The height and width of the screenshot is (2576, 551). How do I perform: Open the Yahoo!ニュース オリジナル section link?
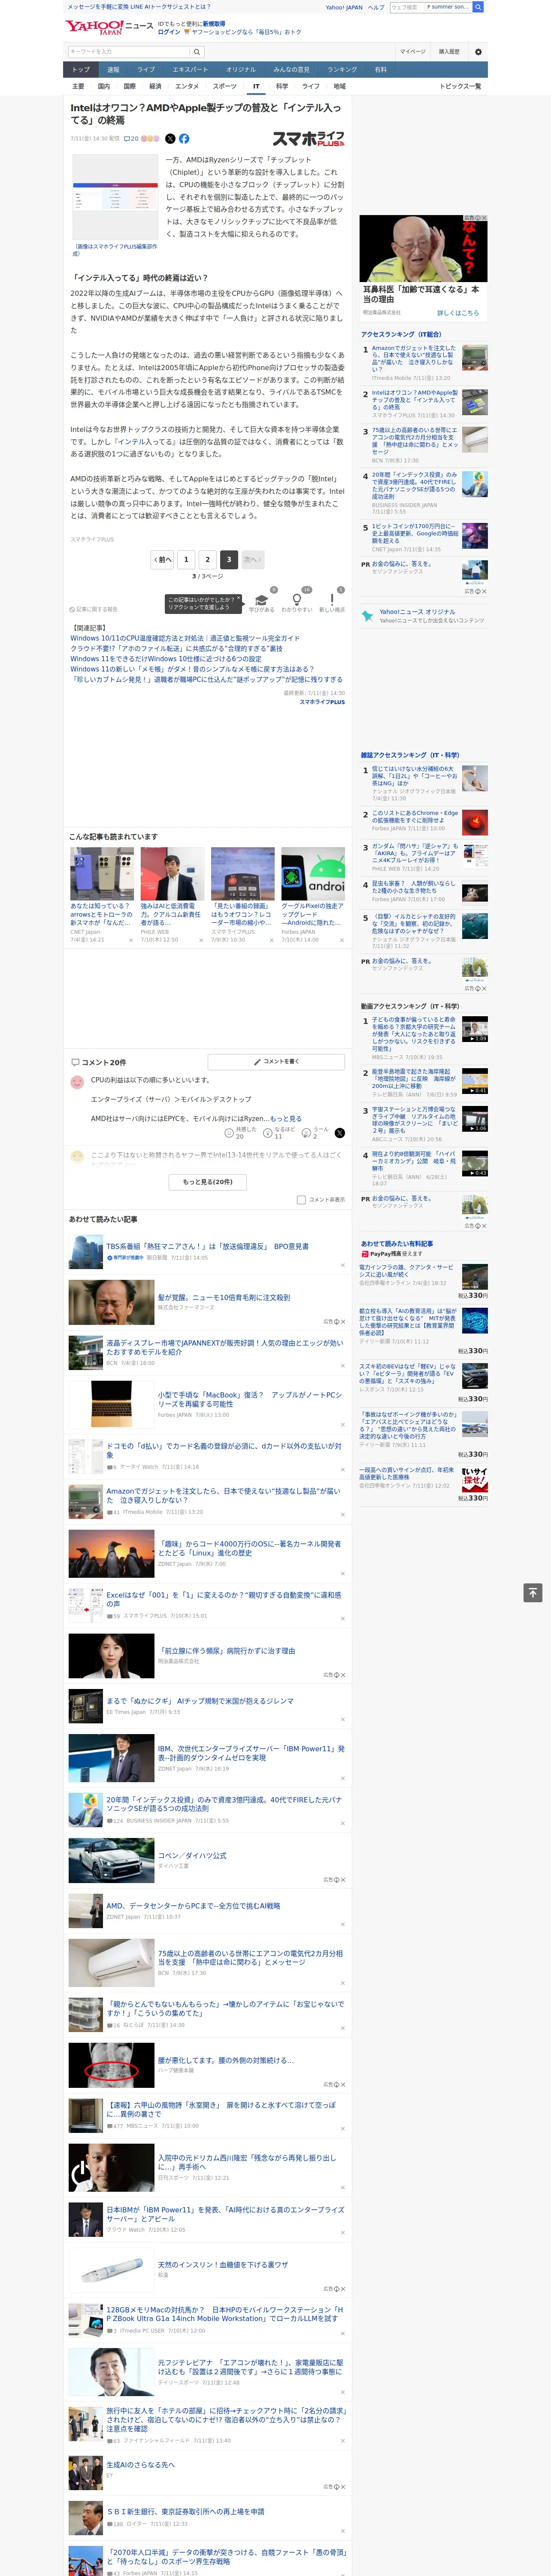pyautogui.click(x=417, y=612)
